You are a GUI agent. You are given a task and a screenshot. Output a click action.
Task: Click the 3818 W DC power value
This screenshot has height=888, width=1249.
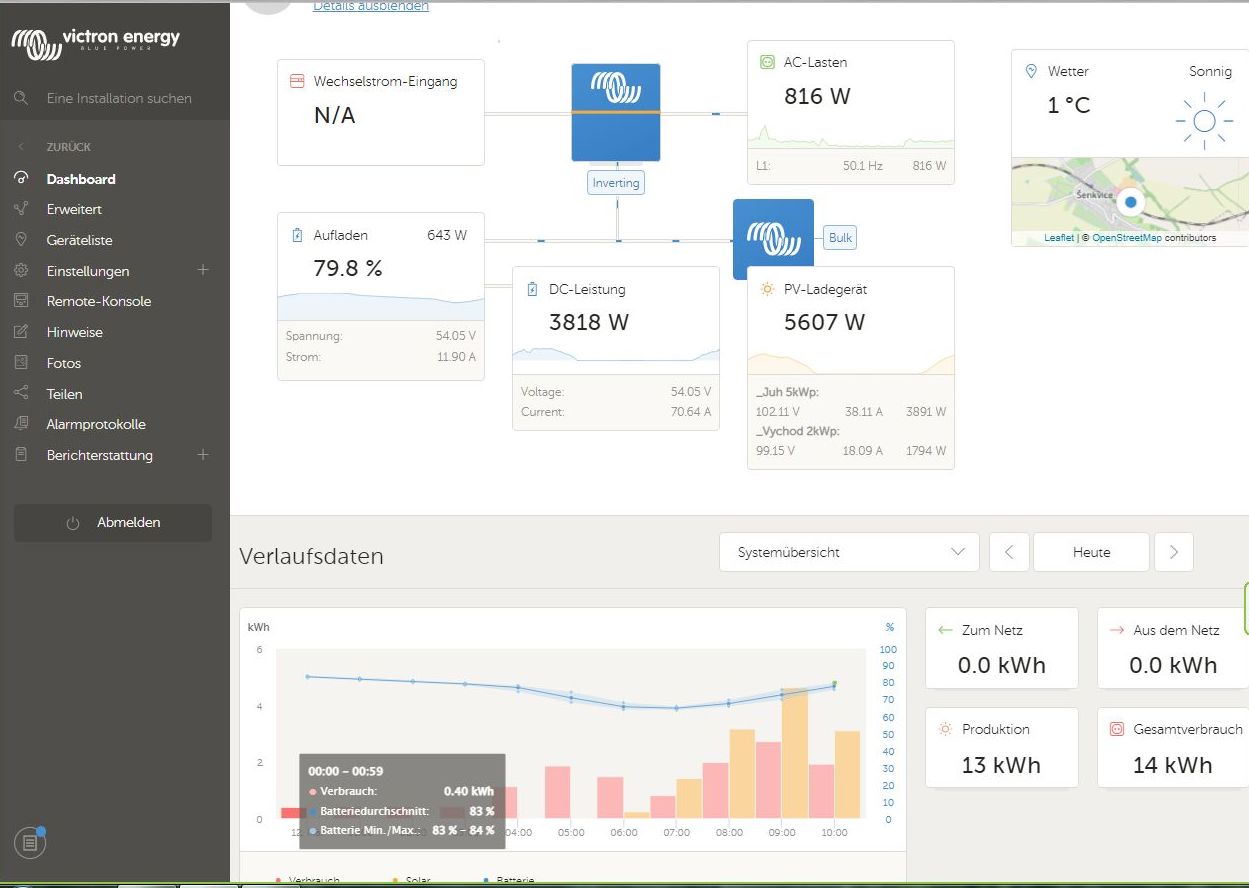pyautogui.click(x=589, y=322)
